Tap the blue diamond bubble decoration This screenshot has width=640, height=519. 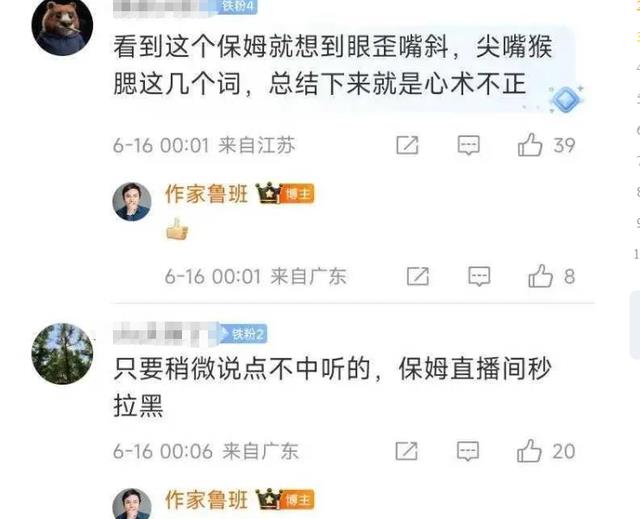pyautogui.click(x=566, y=100)
